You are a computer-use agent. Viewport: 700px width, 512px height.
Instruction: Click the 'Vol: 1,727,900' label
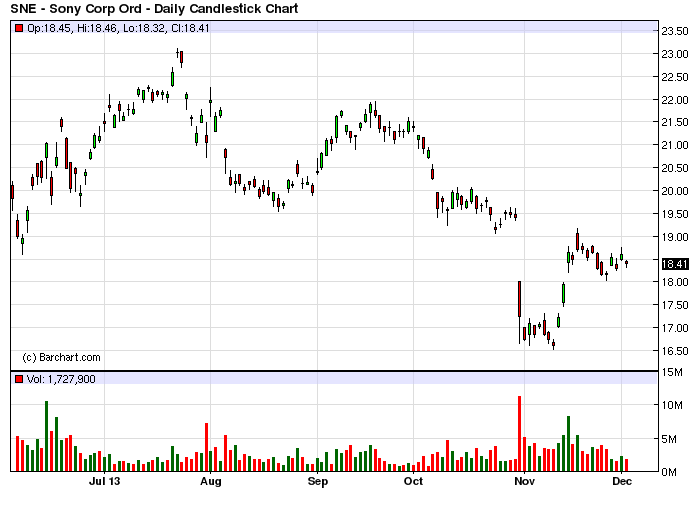click(61, 379)
